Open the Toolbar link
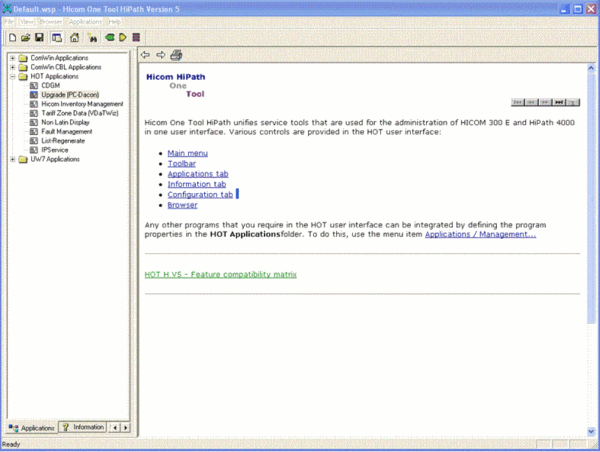600x452 pixels. click(x=182, y=163)
